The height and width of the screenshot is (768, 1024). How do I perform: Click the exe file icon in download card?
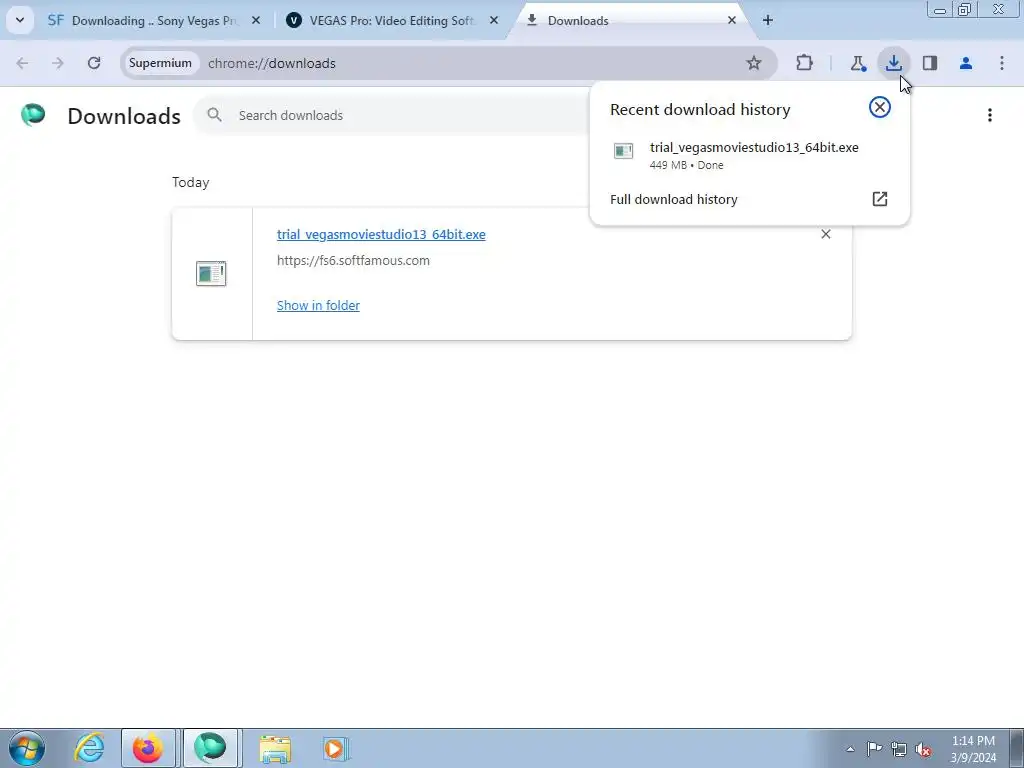pyautogui.click(x=211, y=274)
